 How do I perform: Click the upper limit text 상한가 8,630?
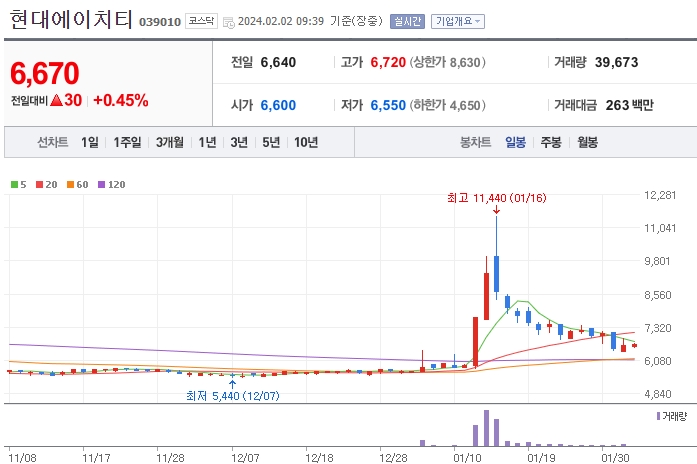tap(448, 62)
